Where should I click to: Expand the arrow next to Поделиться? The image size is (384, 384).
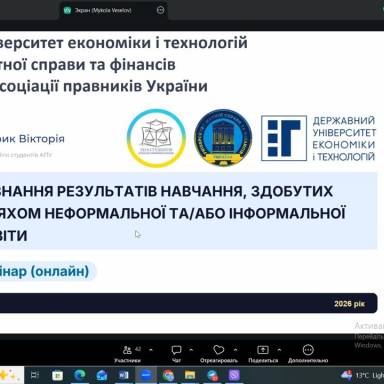279,350
